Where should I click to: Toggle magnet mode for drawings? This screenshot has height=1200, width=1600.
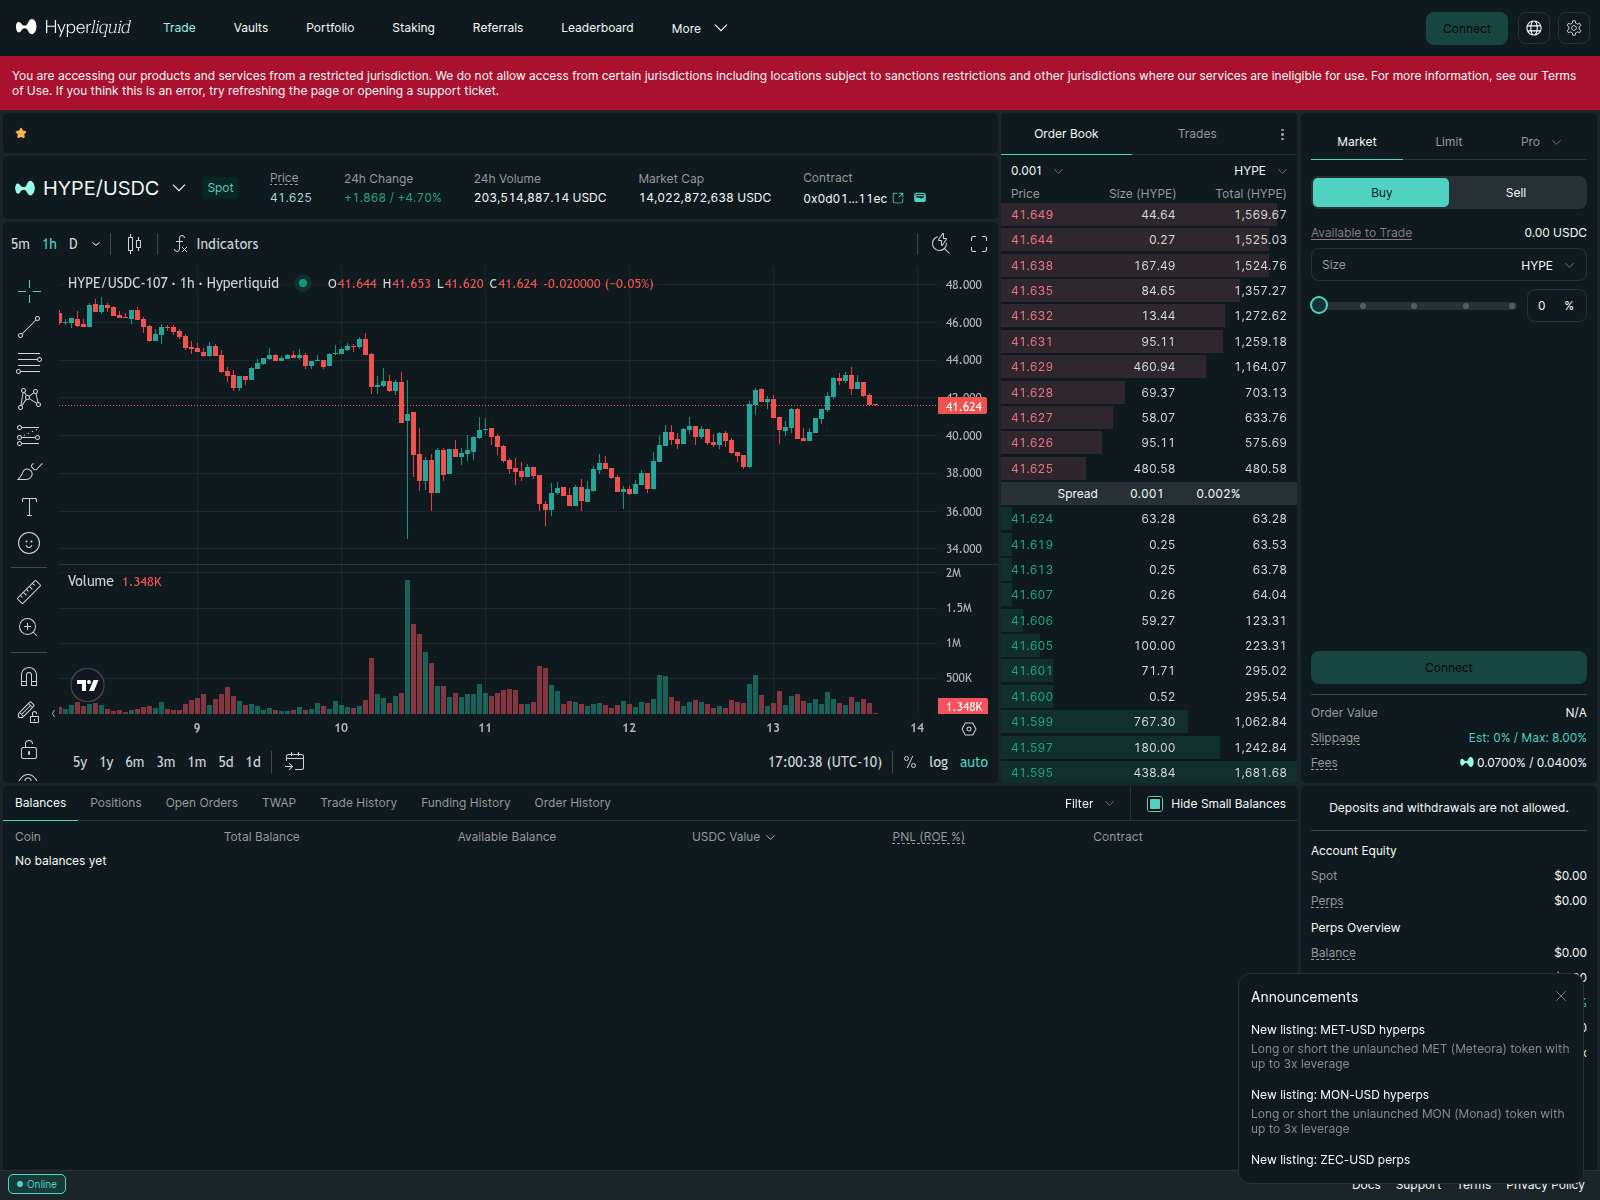click(29, 677)
